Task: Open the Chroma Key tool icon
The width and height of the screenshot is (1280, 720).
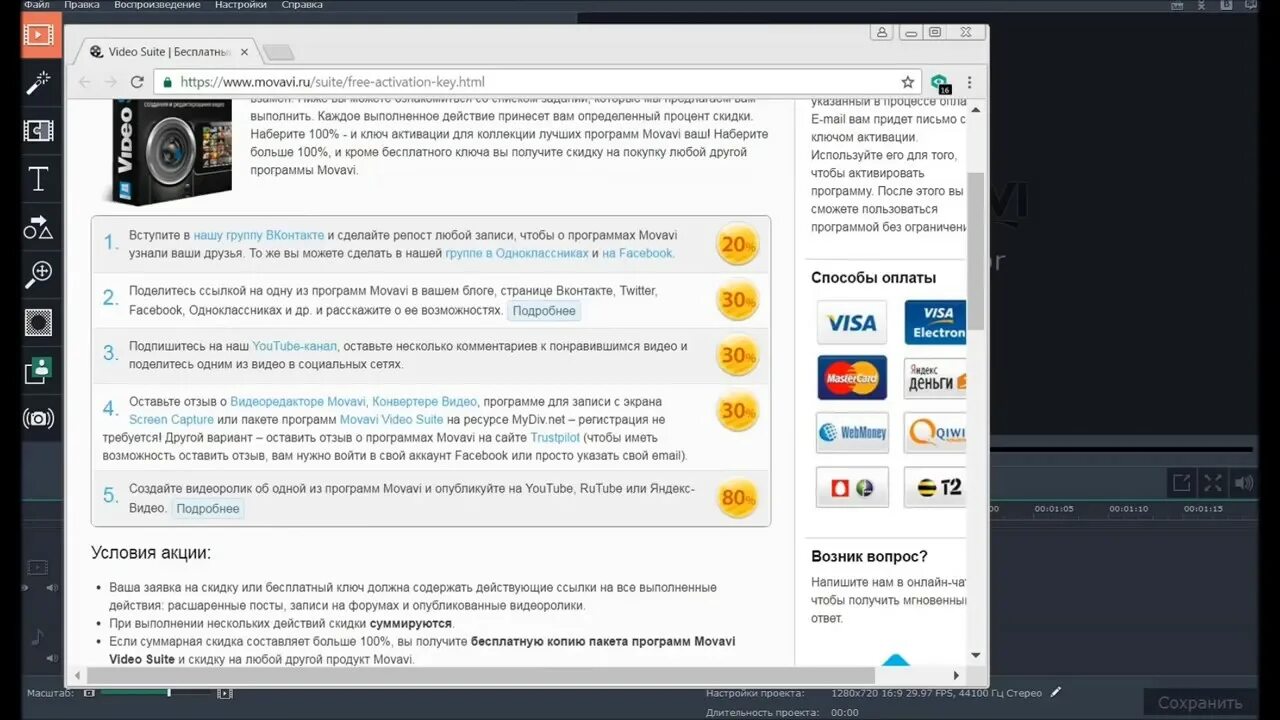Action: [38, 322]
